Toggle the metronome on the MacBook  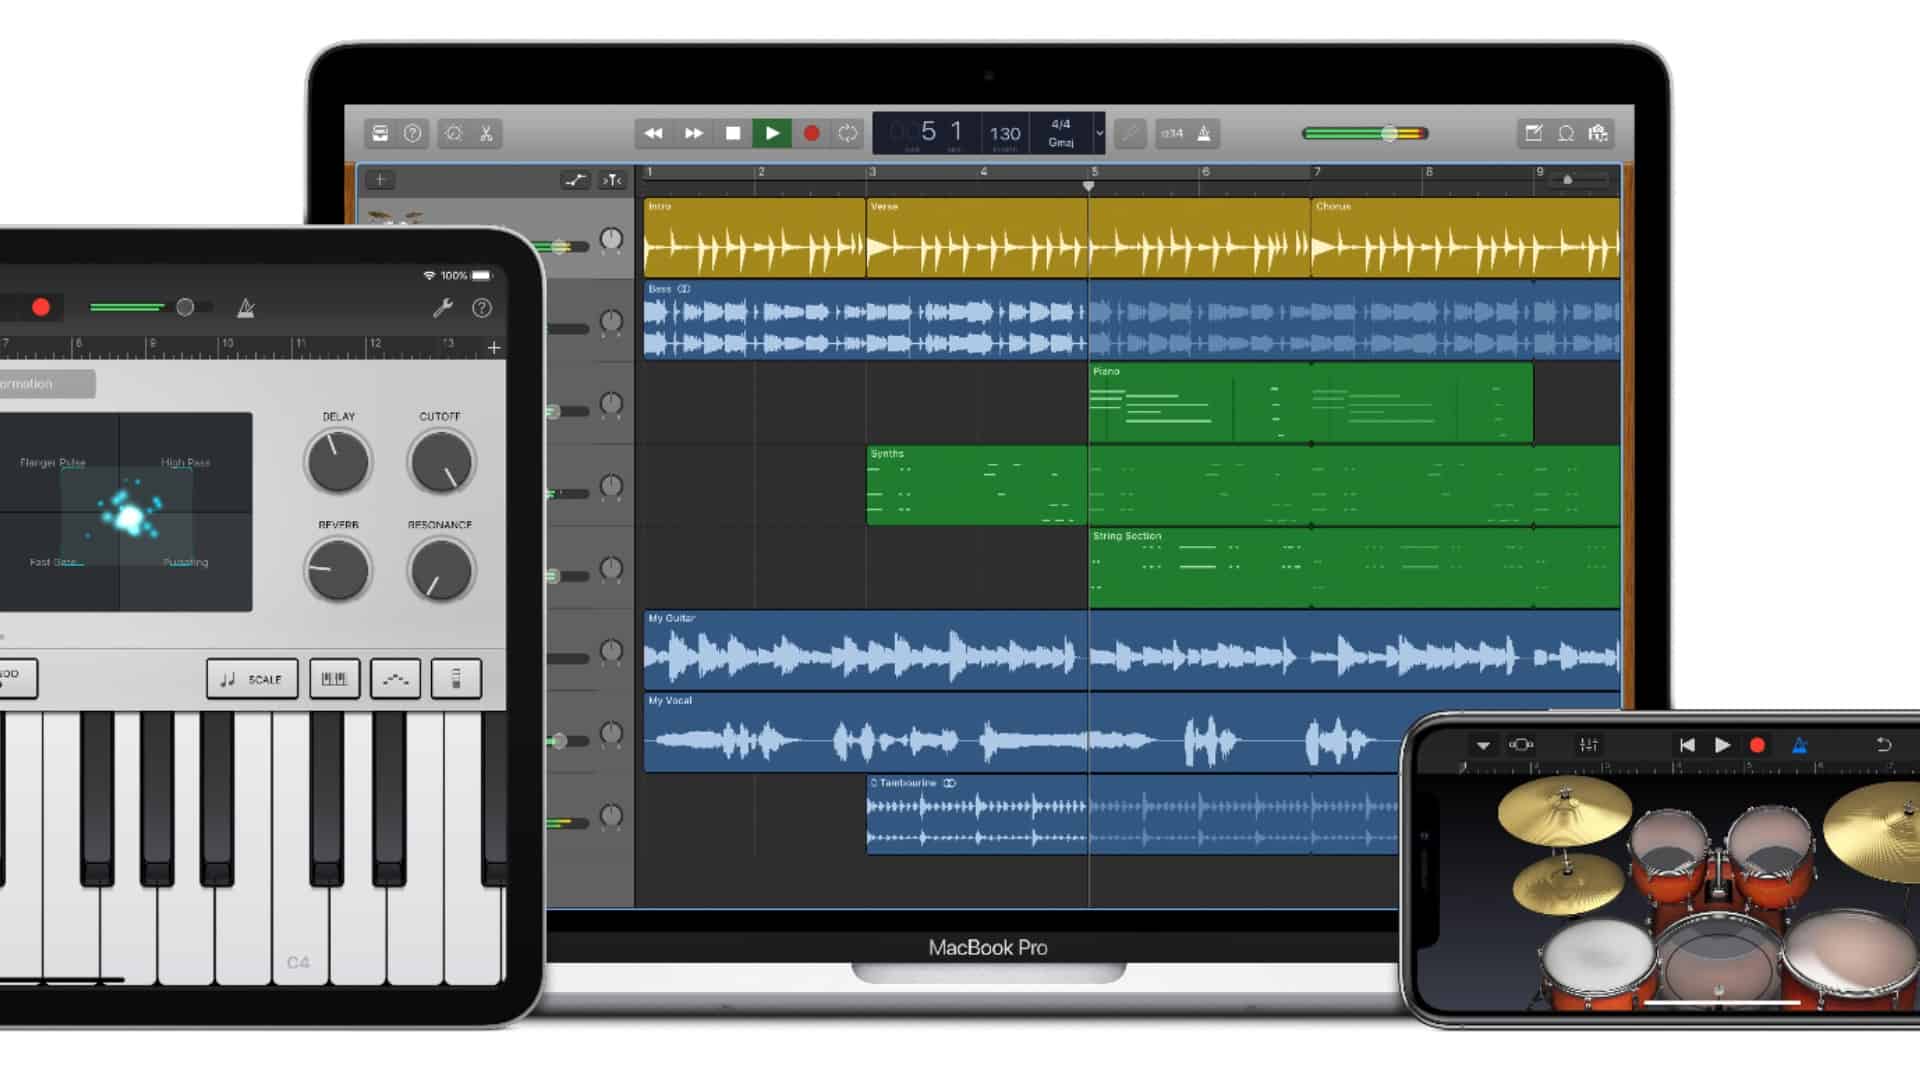(x=1204, y=133)
